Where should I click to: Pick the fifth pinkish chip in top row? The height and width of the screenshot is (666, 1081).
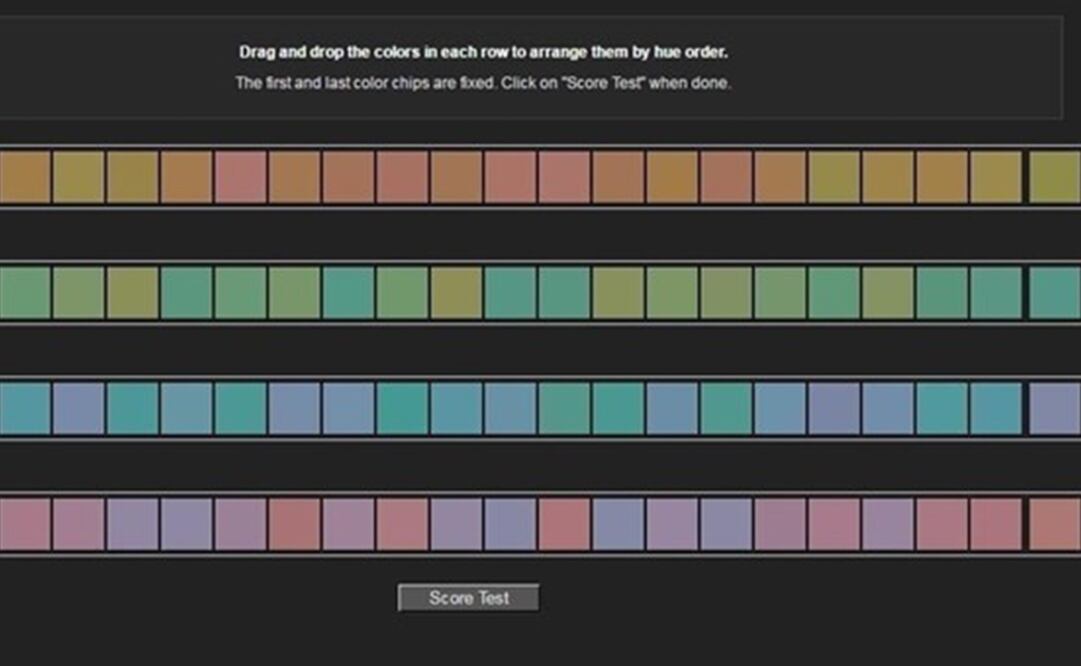pyautogui.click(x=240, y=177)
